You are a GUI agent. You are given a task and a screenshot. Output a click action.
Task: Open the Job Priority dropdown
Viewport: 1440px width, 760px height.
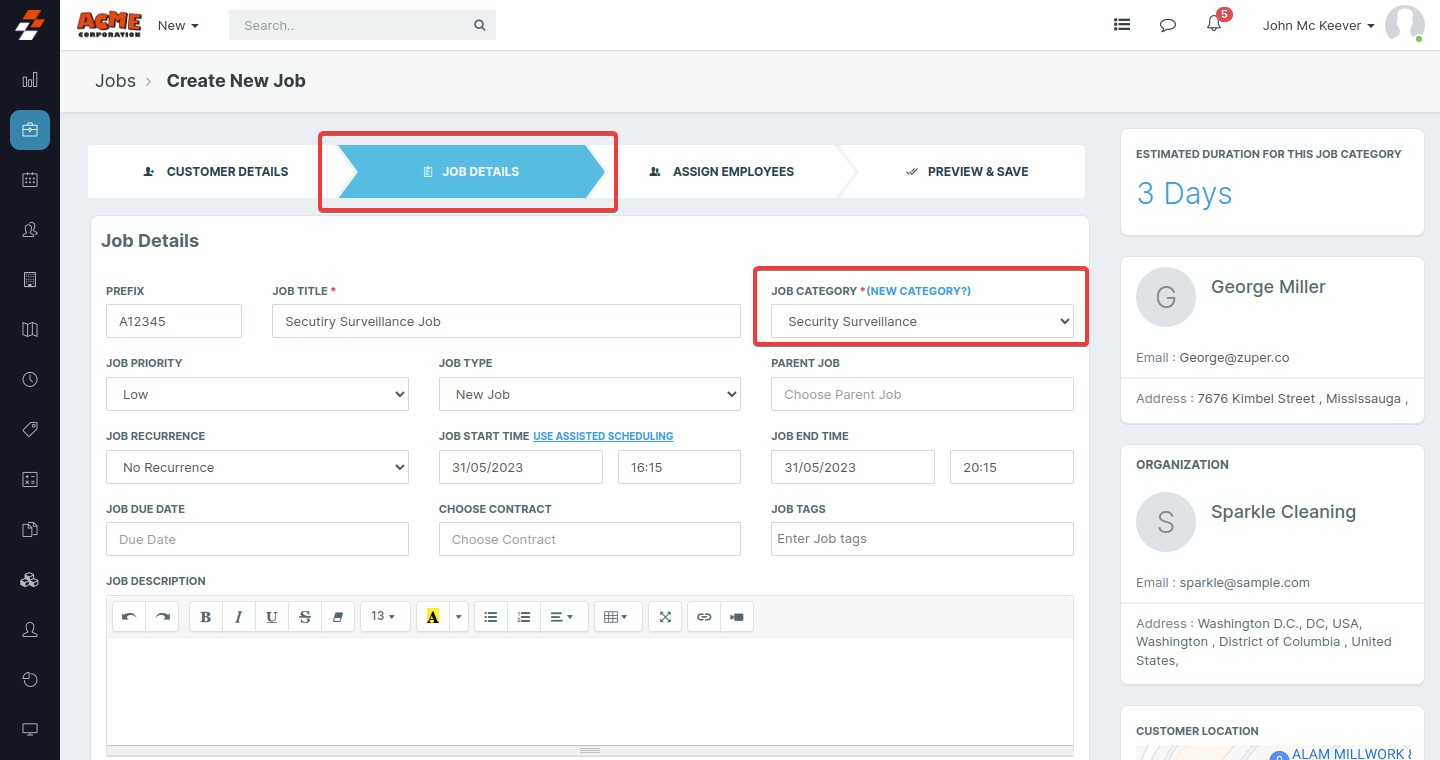[257, 395]
